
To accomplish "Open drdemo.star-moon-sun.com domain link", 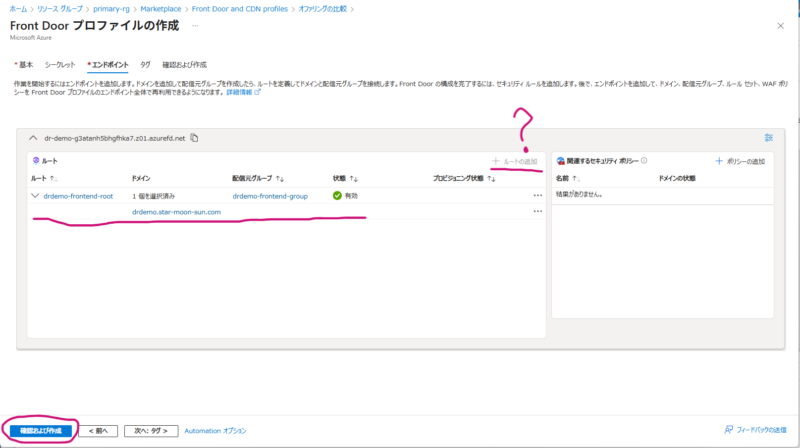I will pyautogui.click(x=177, y=212).
